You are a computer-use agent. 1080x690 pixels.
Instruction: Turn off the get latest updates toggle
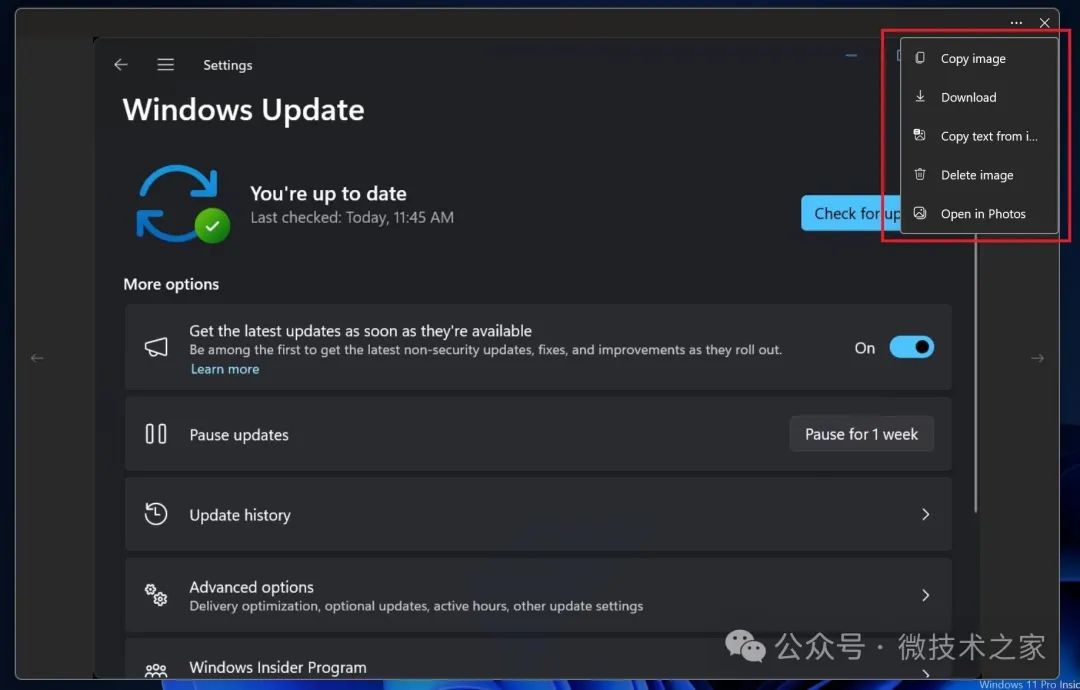click(911, 347)
